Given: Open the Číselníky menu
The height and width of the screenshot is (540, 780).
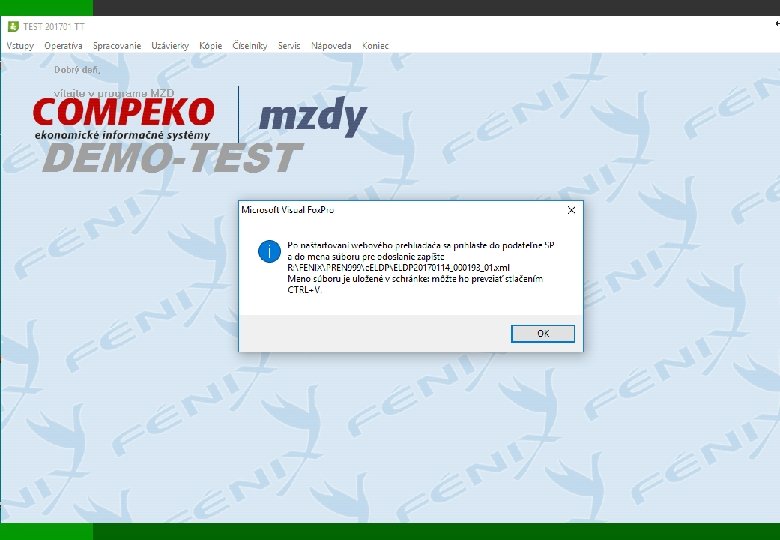Looking at the screenshot, I should tap(250, 46).
